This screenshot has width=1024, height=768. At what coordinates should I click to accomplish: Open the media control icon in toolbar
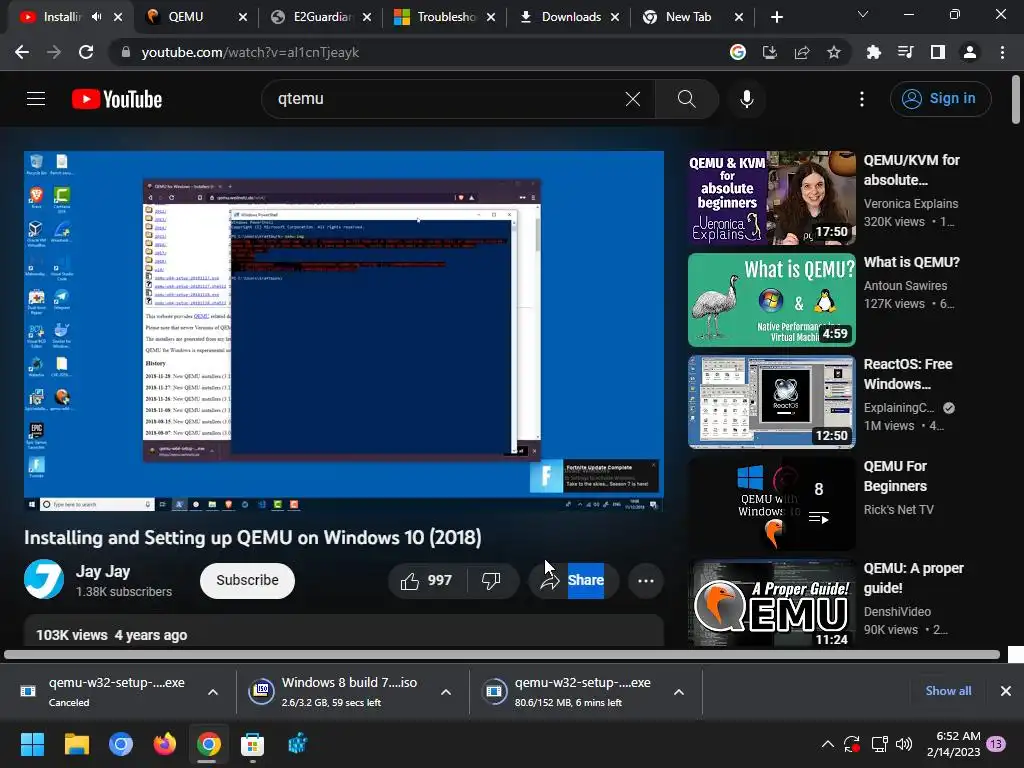pyautogui.click(x=905, y=52)
